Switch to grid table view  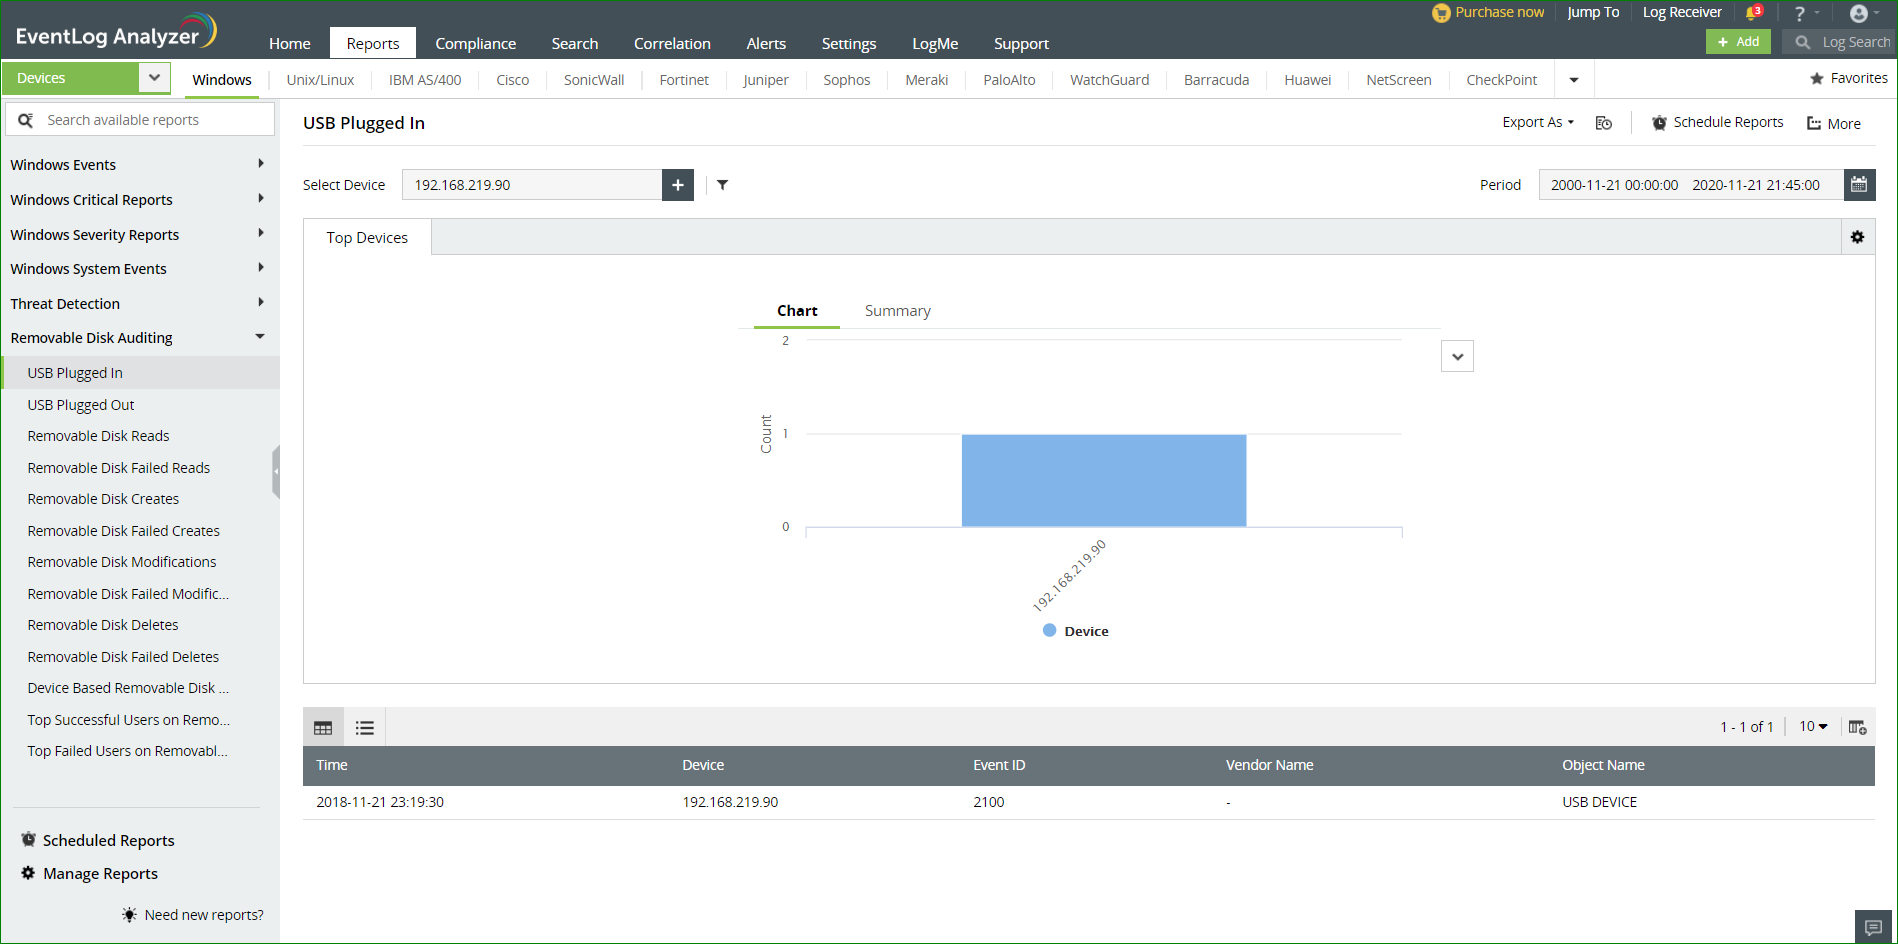point(323,728)
